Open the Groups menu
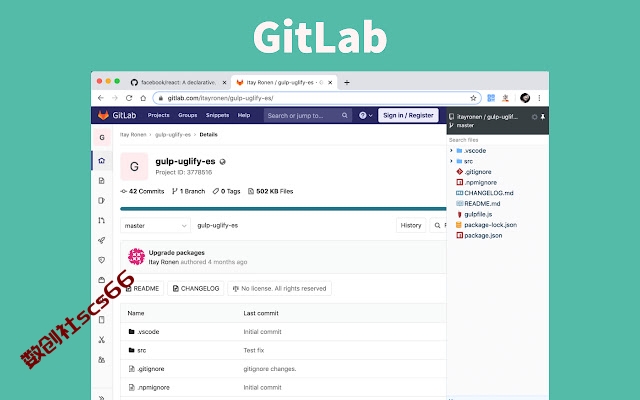 coord(187,115)
